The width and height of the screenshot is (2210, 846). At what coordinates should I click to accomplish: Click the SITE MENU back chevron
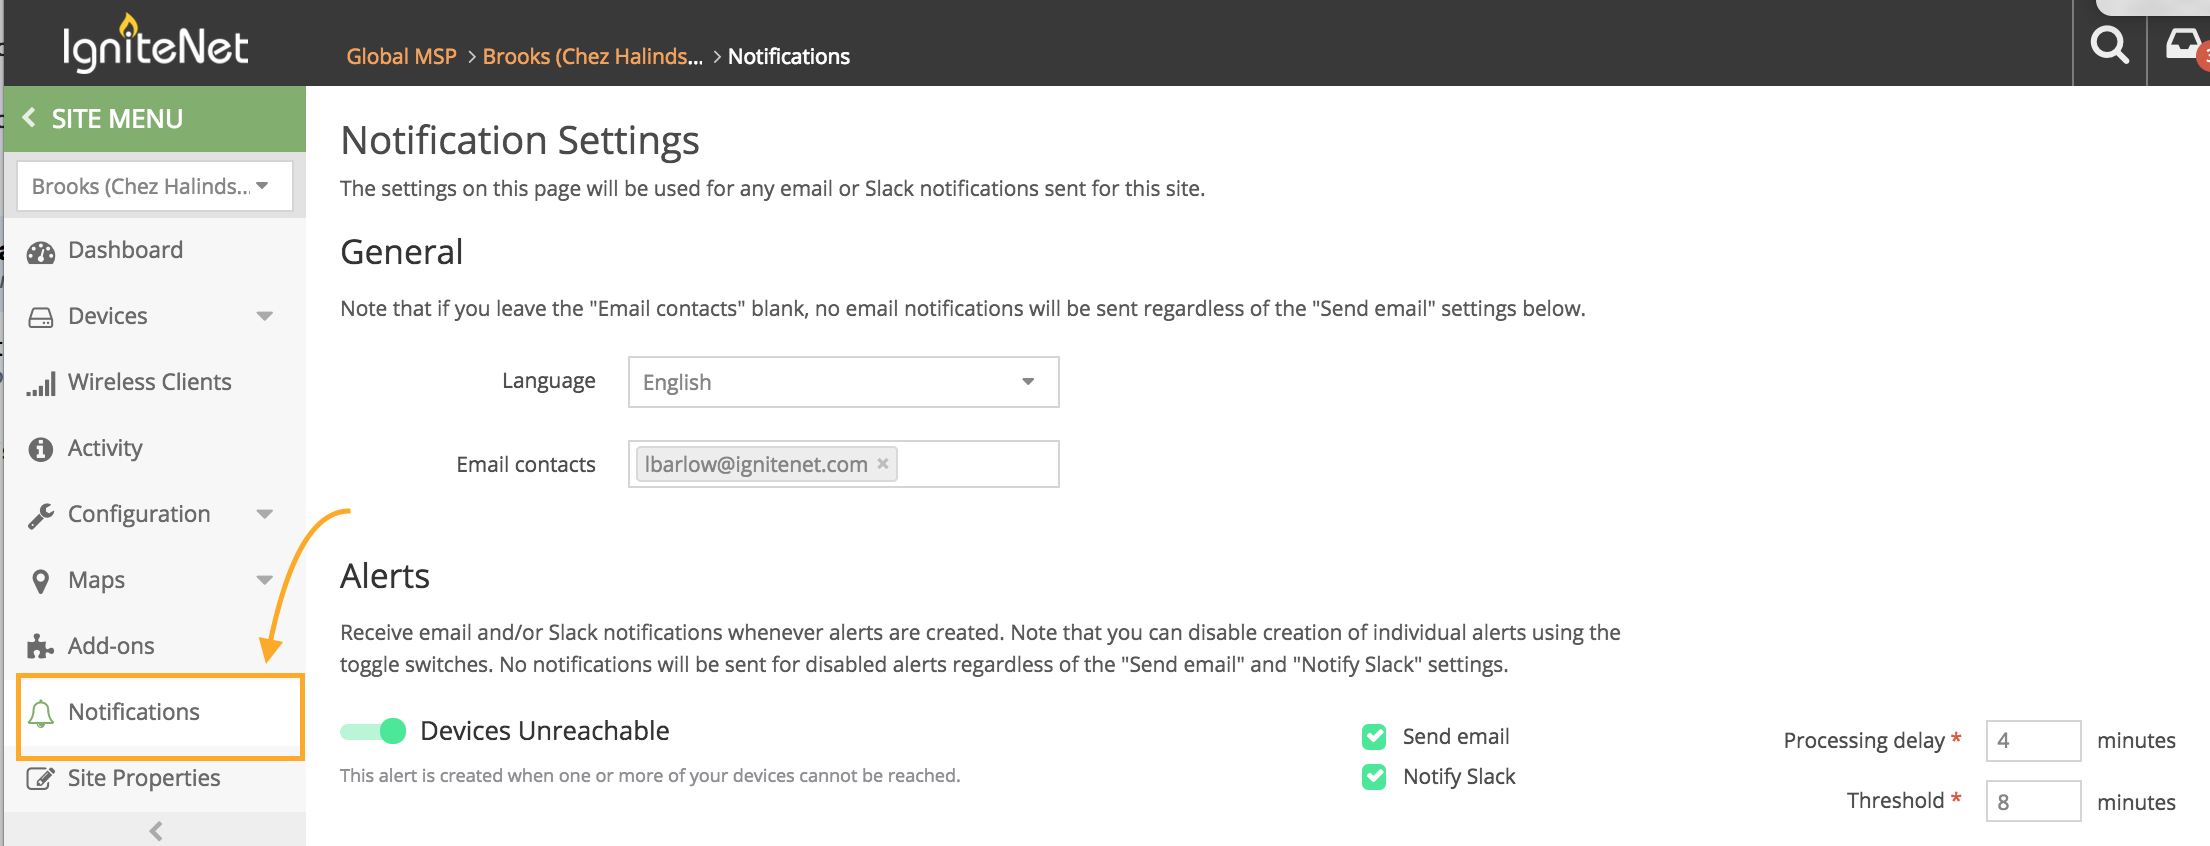[x=29, y=118]
